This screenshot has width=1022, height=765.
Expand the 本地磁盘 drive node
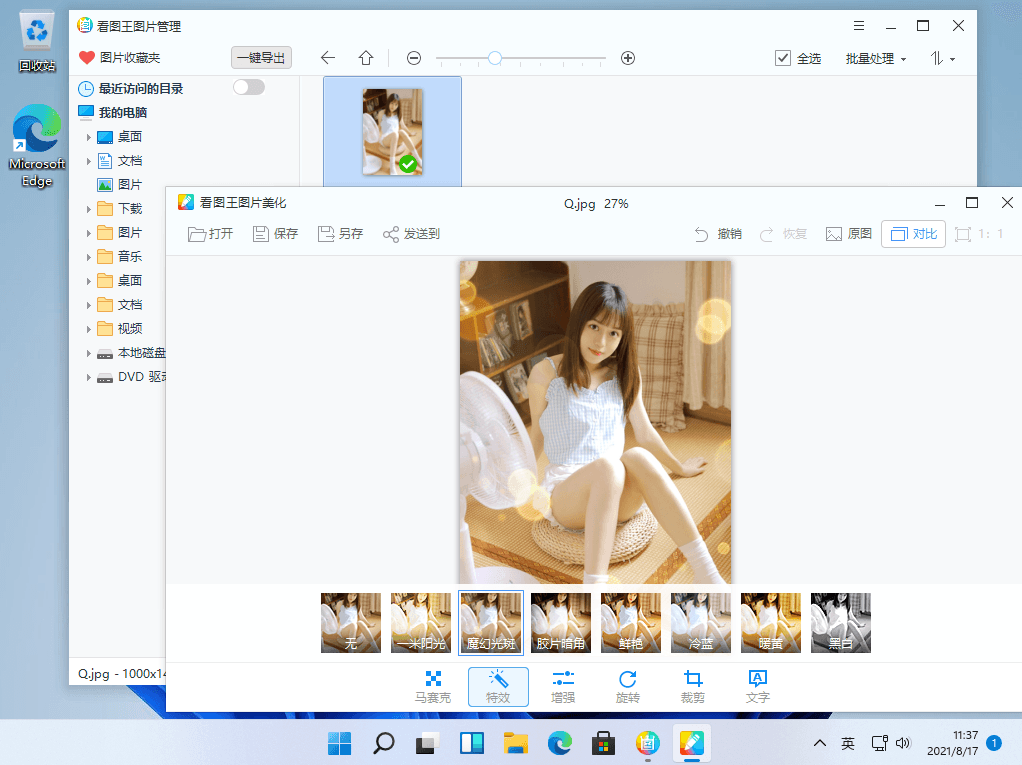tap(89, 353)
